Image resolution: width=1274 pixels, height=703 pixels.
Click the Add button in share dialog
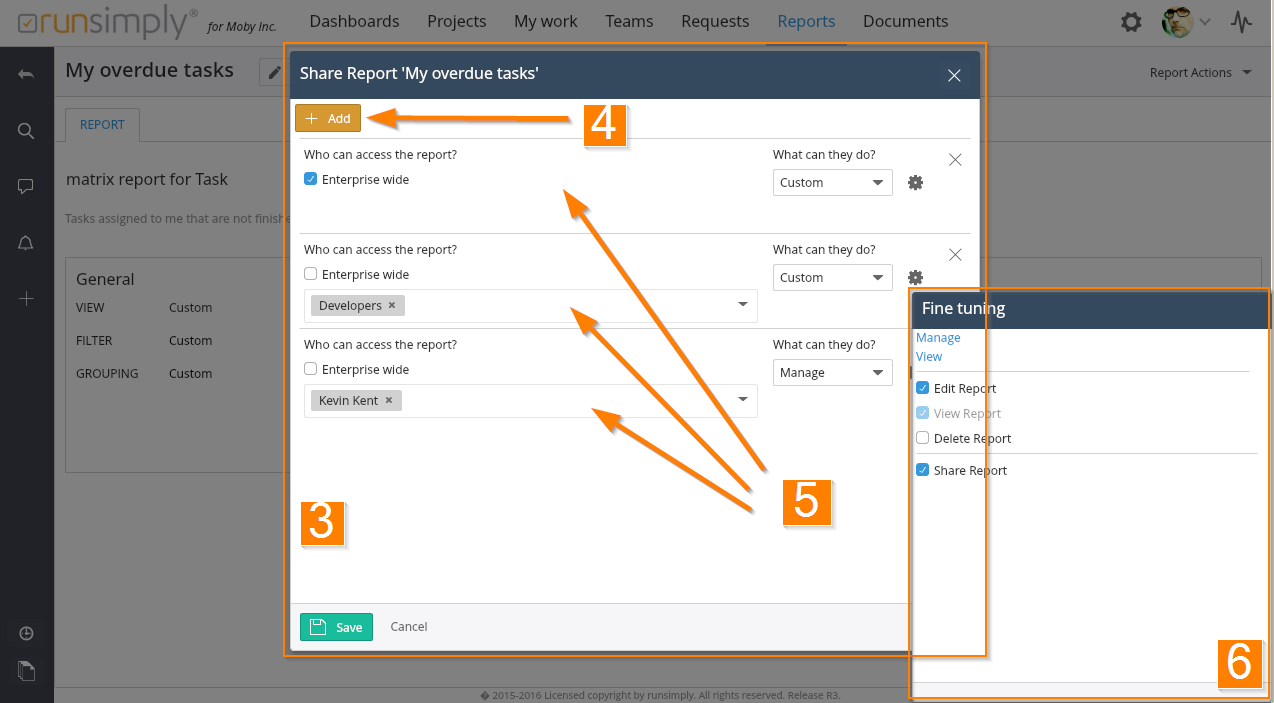pyautogui.click(x=328, y=118)
